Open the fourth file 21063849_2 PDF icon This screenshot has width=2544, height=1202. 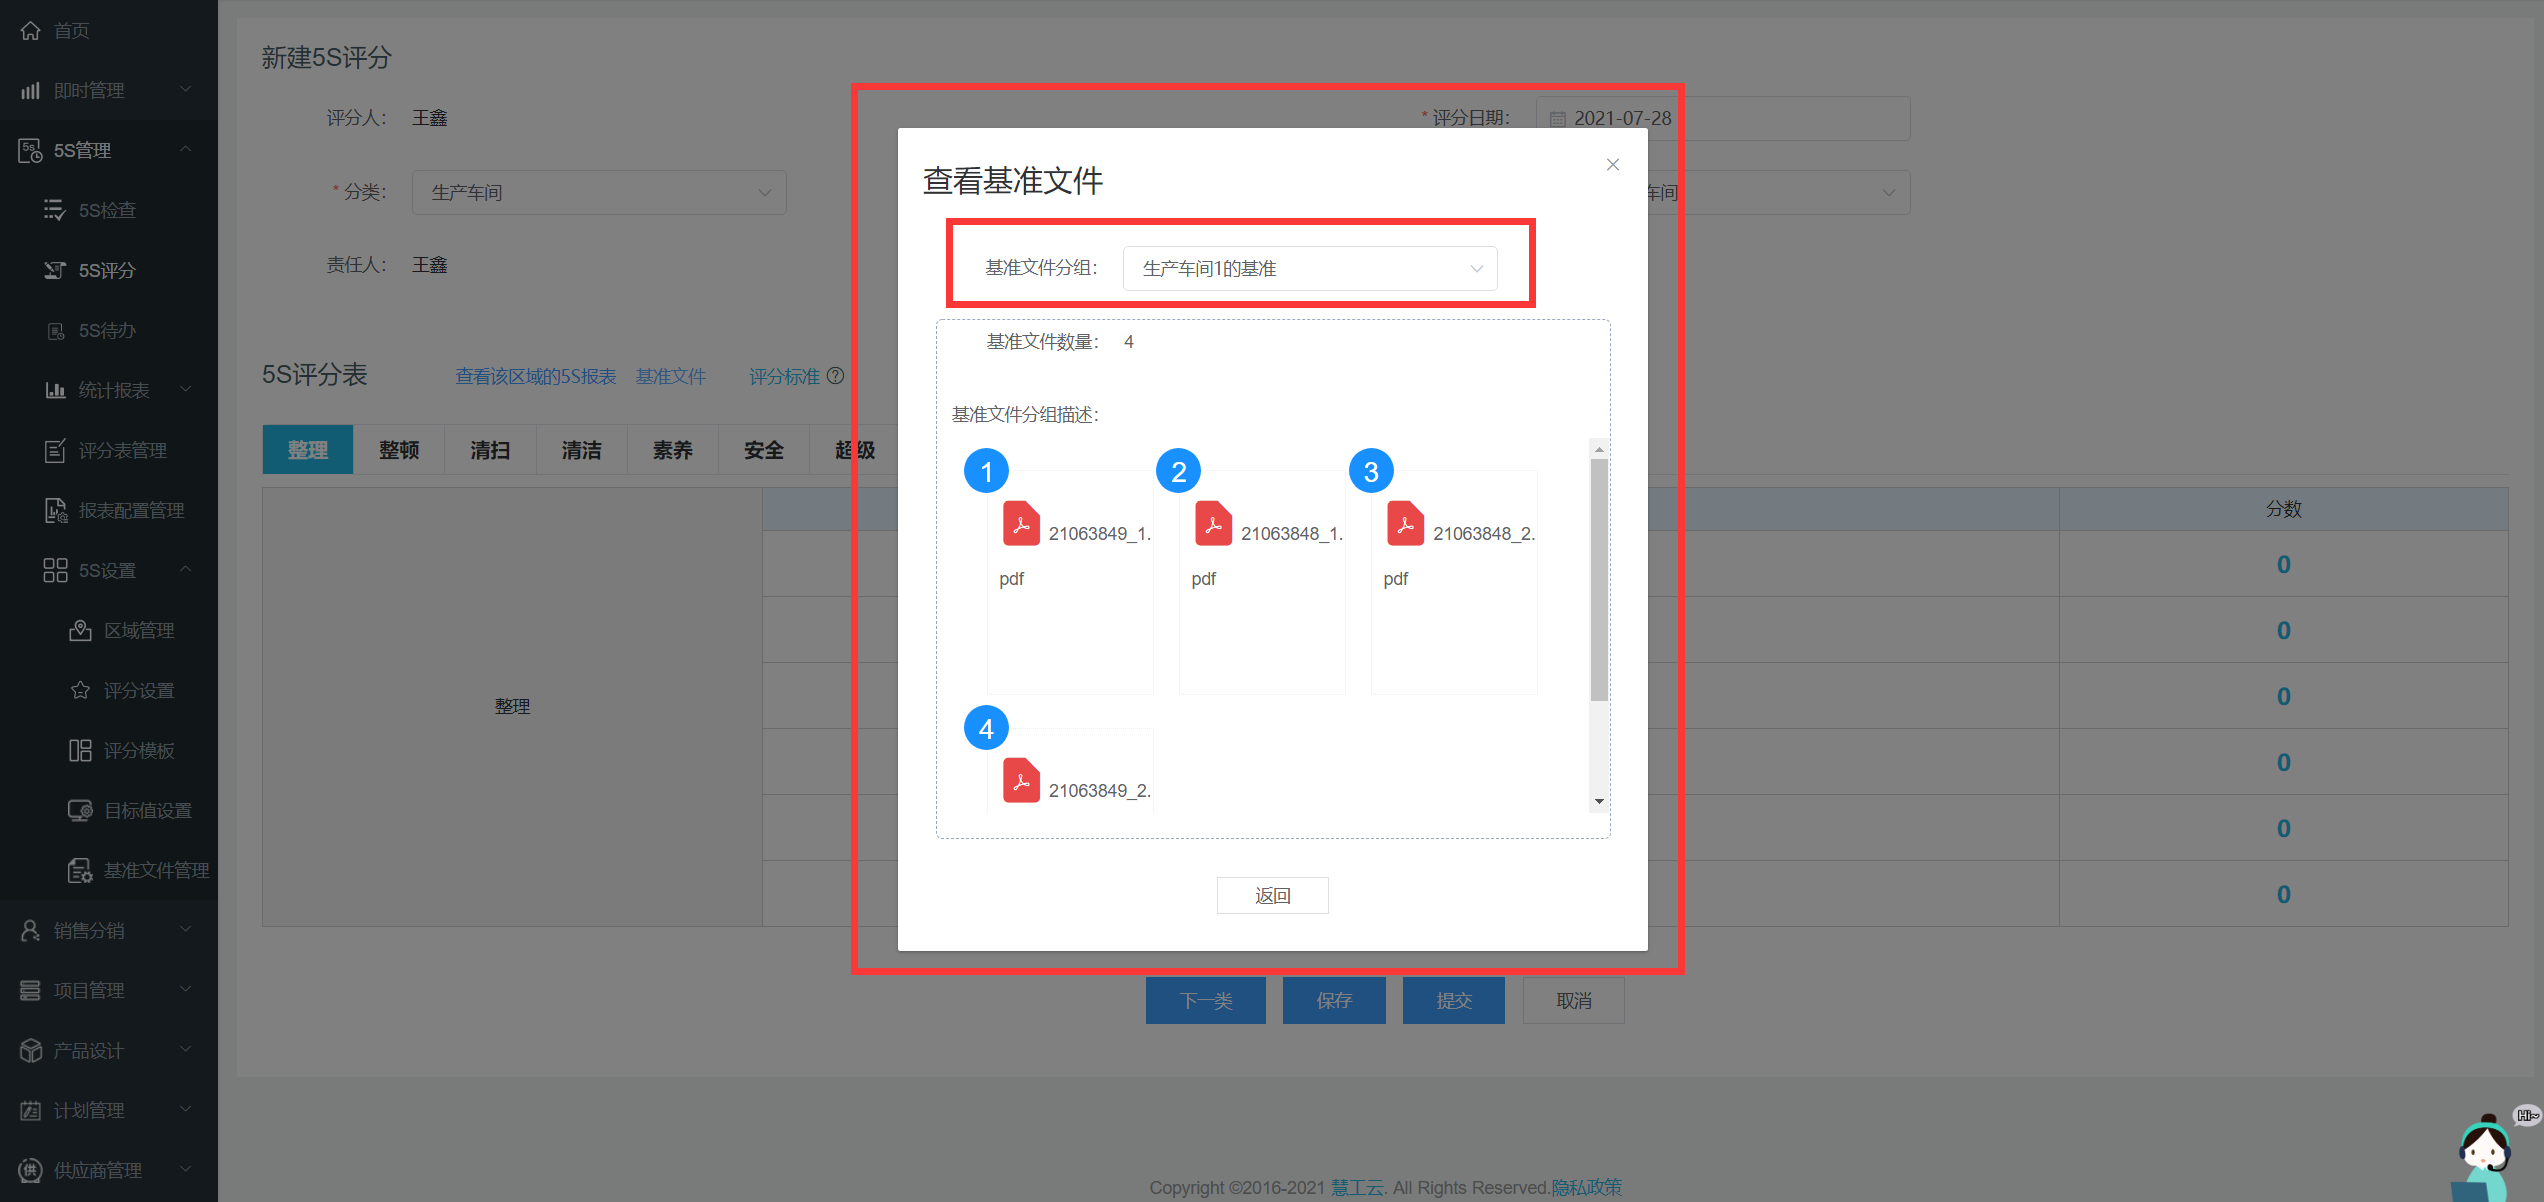click(1021, 781)
